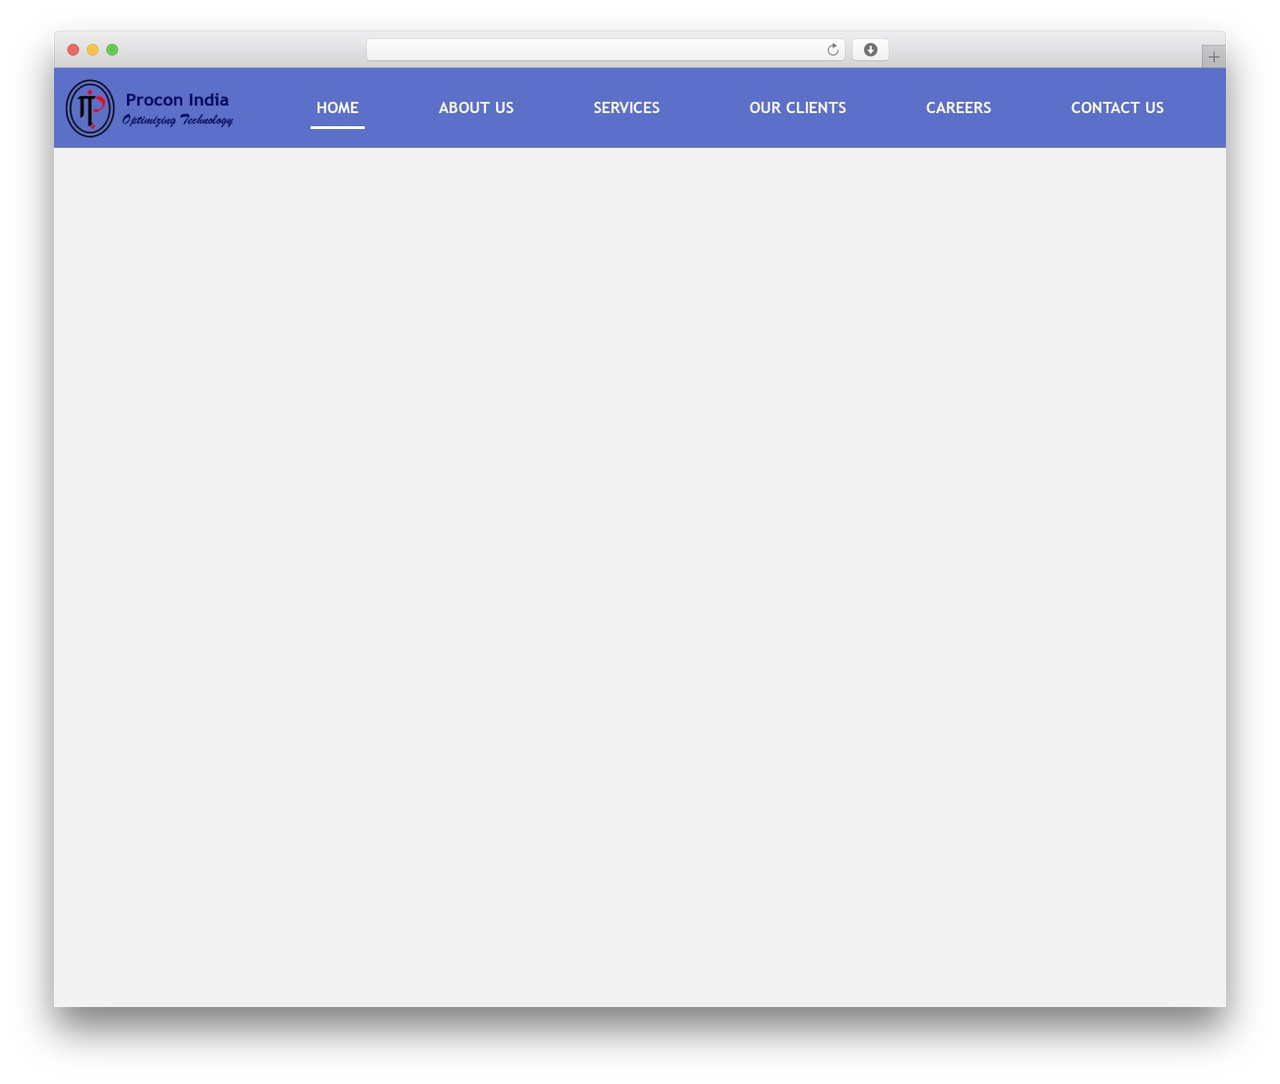This screenshot has width=1280, height=1084.
Task: Close the browser window with the red button
Action: pos(73,50)
